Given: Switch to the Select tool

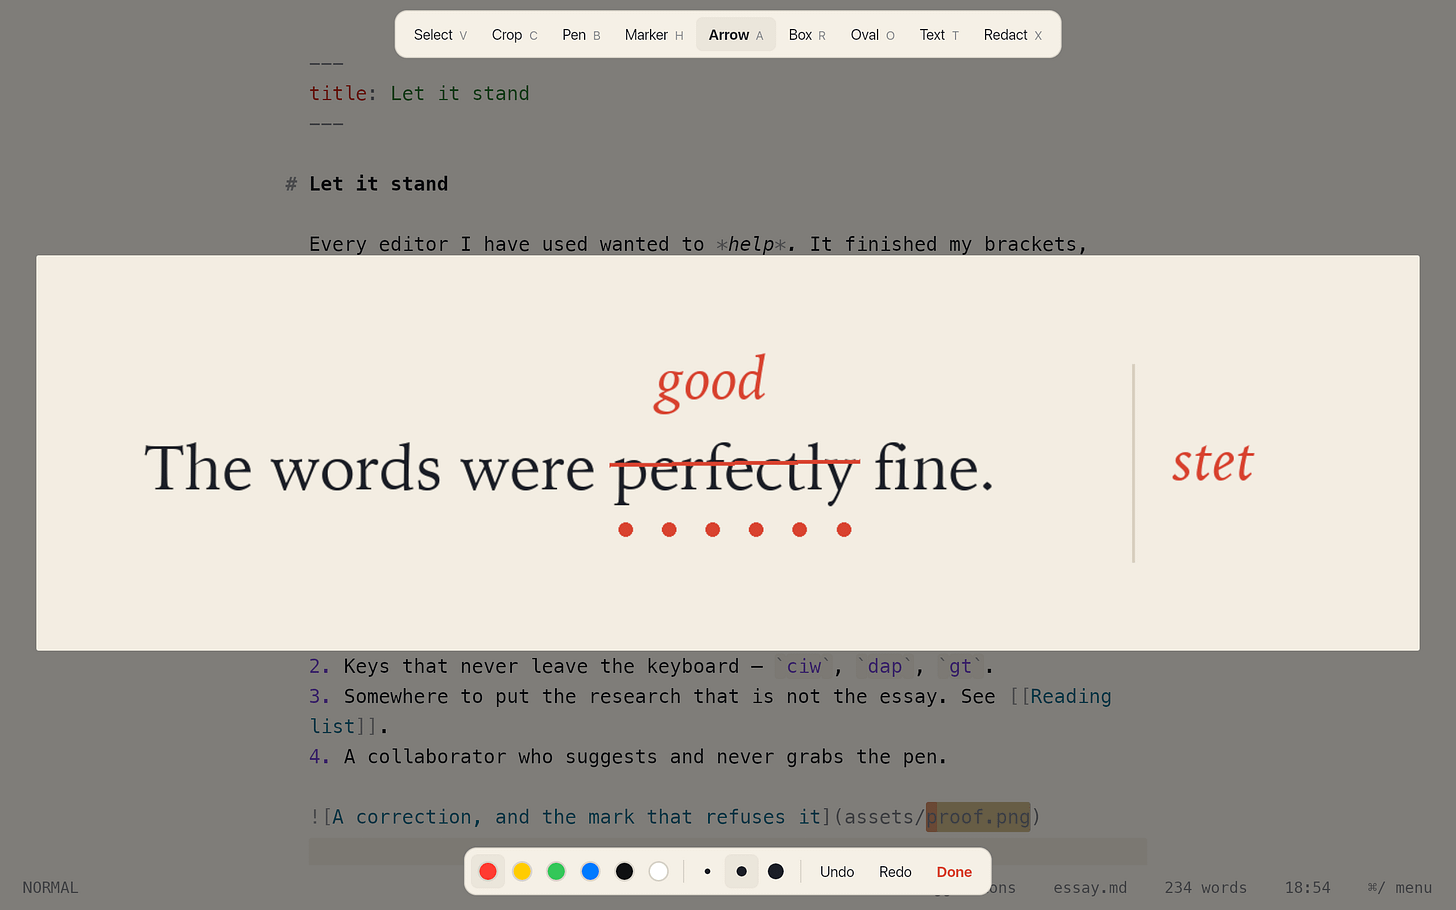Looking at the screenshot, I should (440, 35).
